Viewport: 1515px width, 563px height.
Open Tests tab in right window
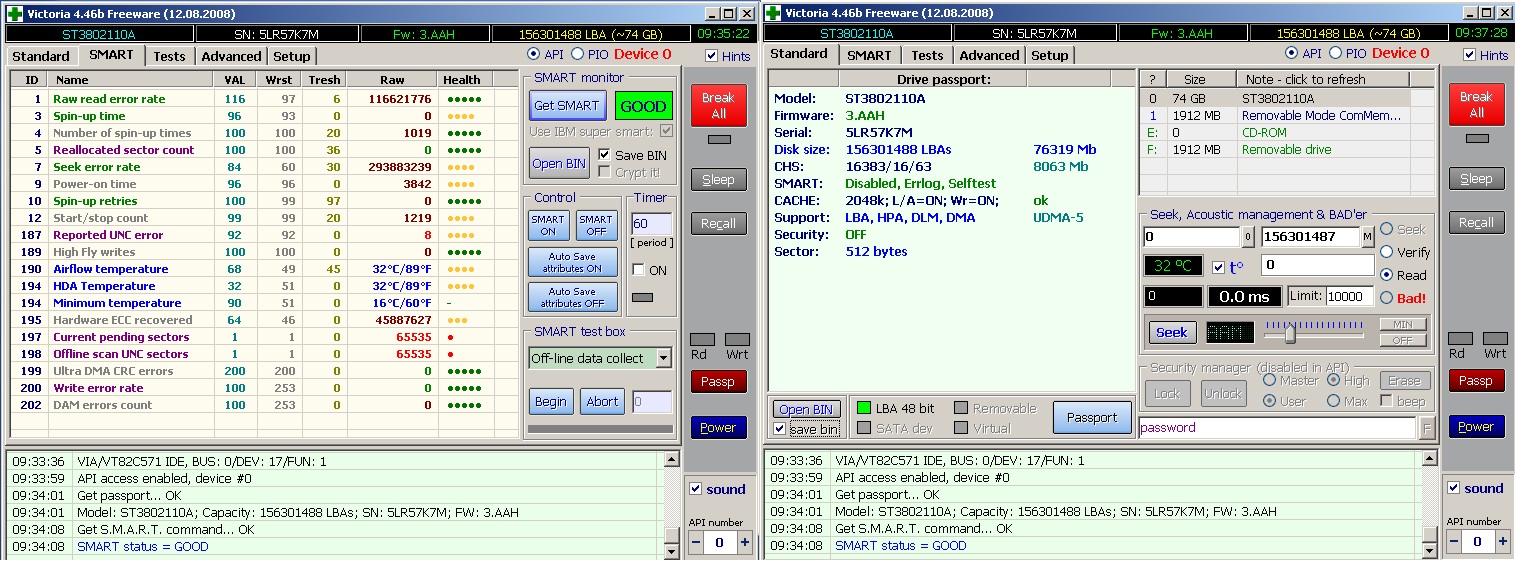tap(927, 55)
